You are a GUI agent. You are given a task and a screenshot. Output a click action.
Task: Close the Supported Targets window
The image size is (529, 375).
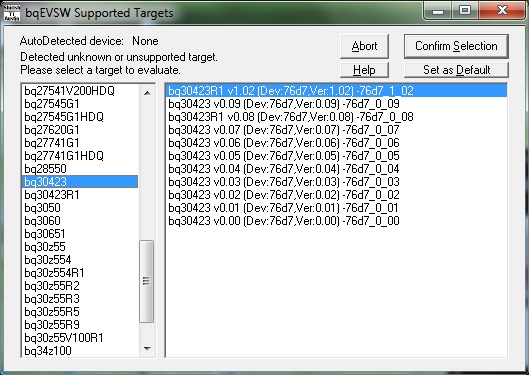[502, 11]
